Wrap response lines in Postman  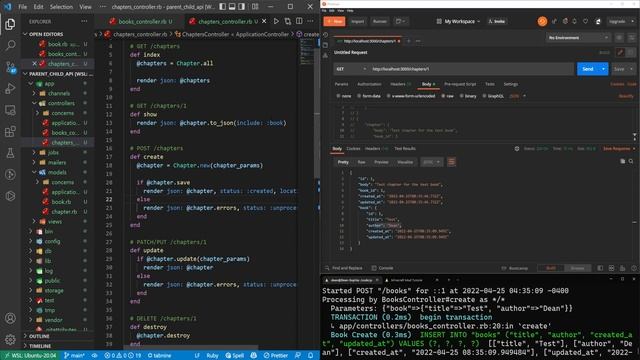[x=451, y=162]
